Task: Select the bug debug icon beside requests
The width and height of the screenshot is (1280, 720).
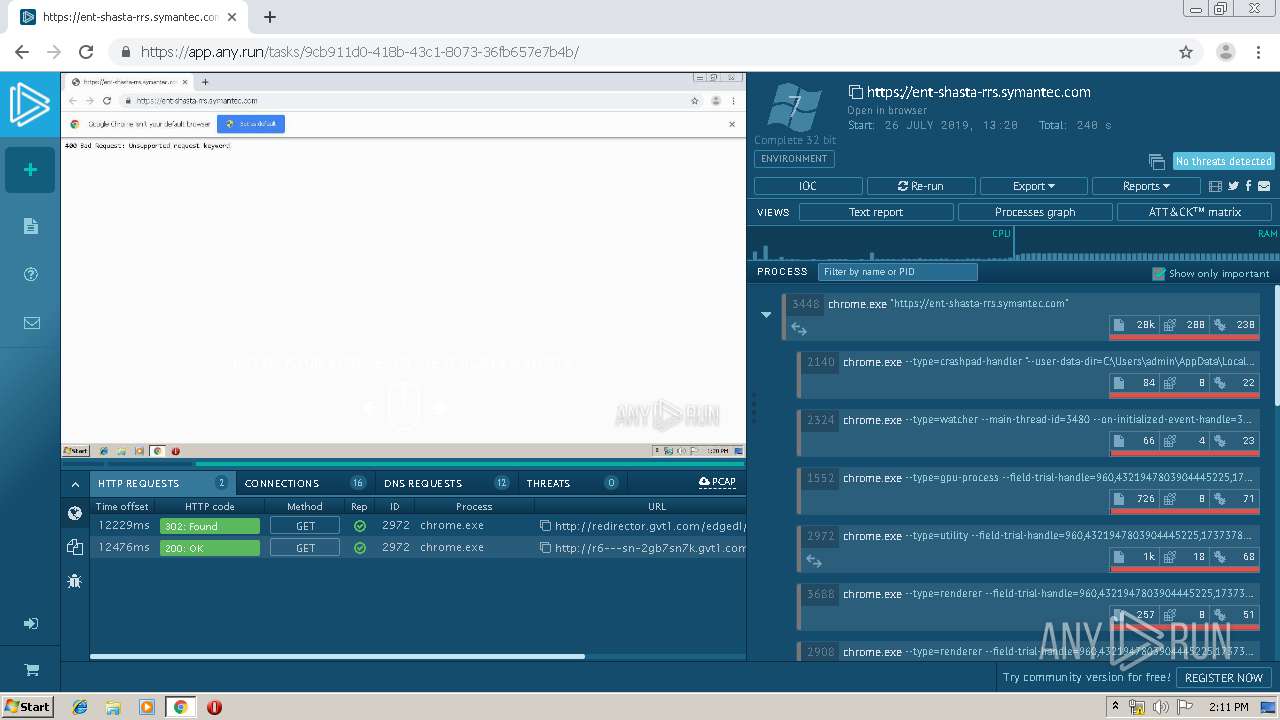Action: click(x=74, y=580)
